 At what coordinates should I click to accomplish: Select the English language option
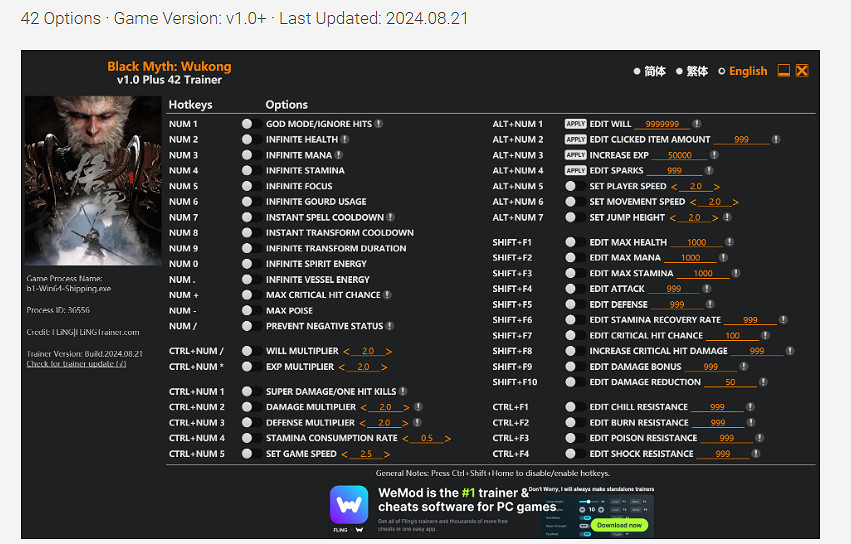(x=742, y=71)
